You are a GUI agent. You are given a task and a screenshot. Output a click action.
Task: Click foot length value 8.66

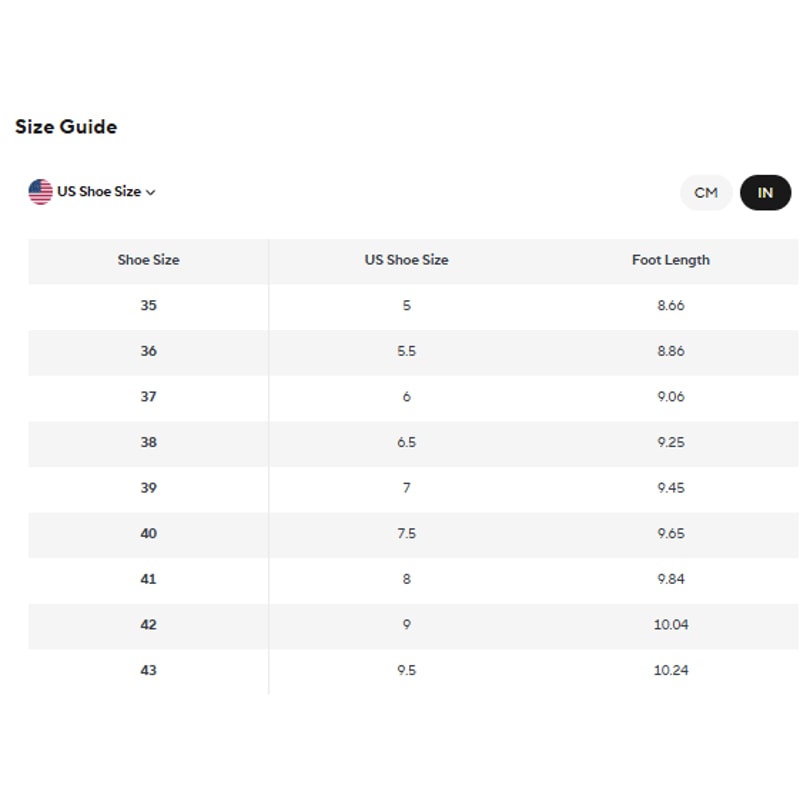(670, 306)
